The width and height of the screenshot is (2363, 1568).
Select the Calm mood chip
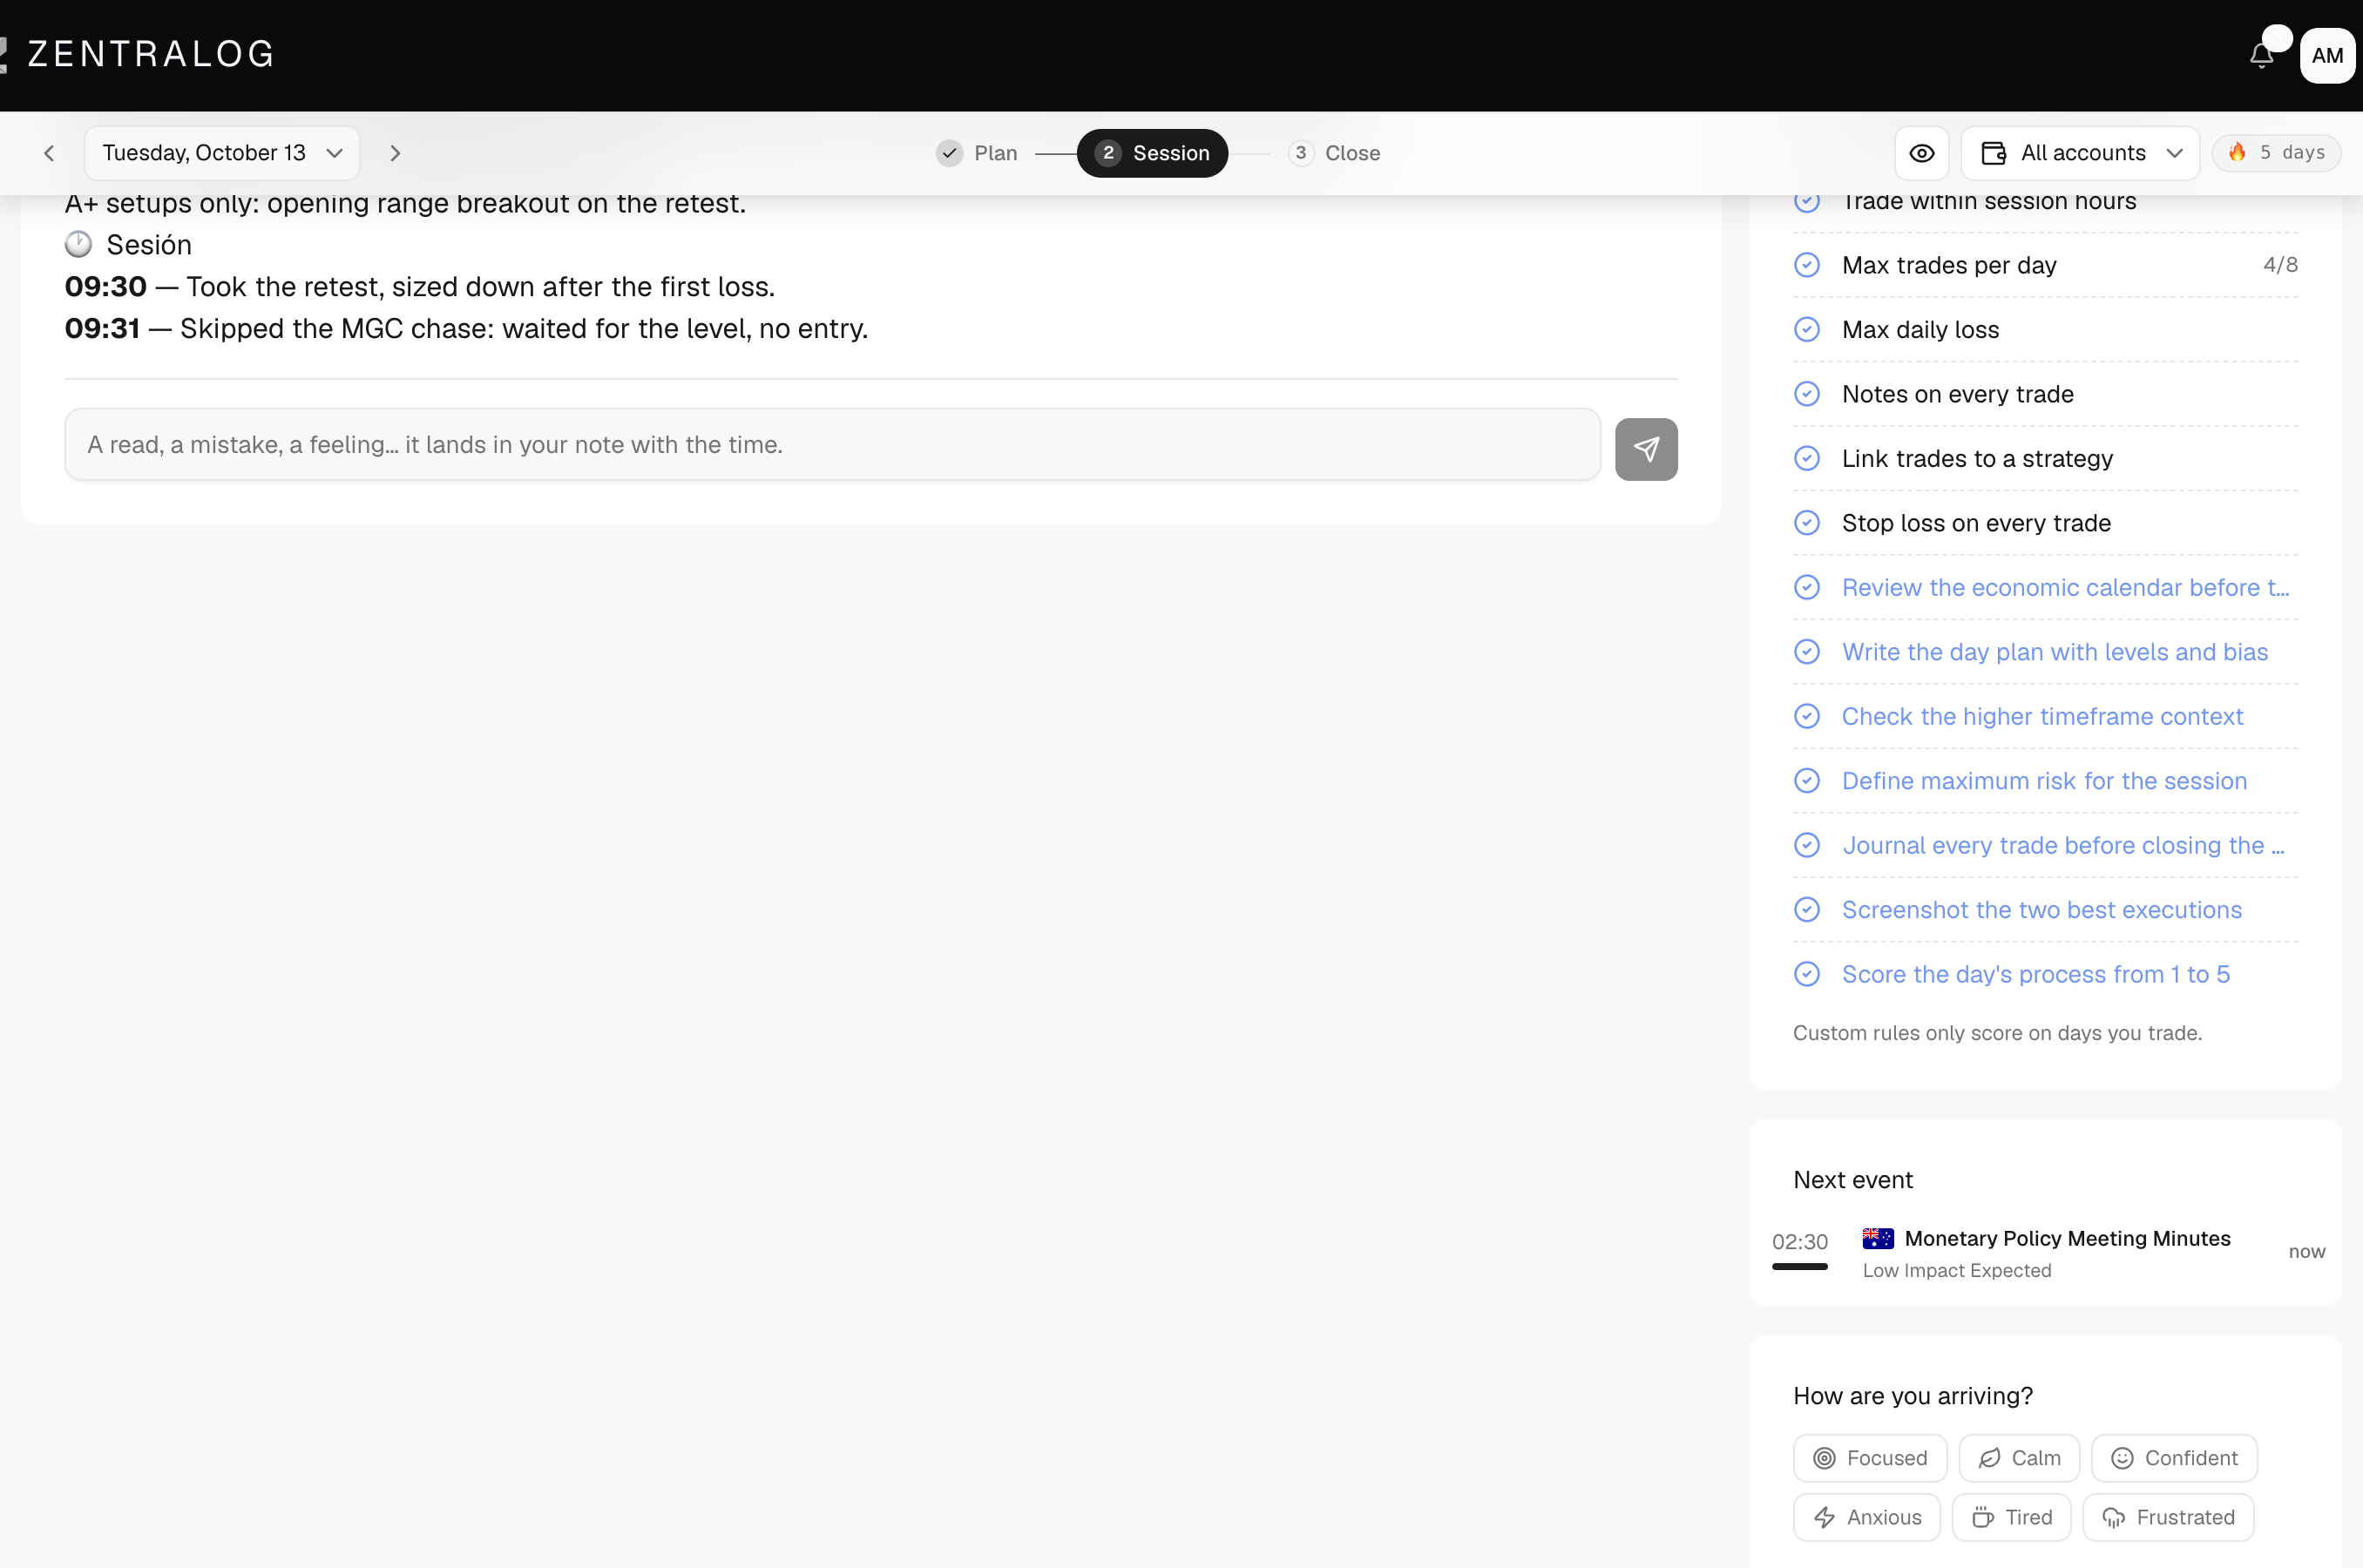click(x=2019, y=1458)
